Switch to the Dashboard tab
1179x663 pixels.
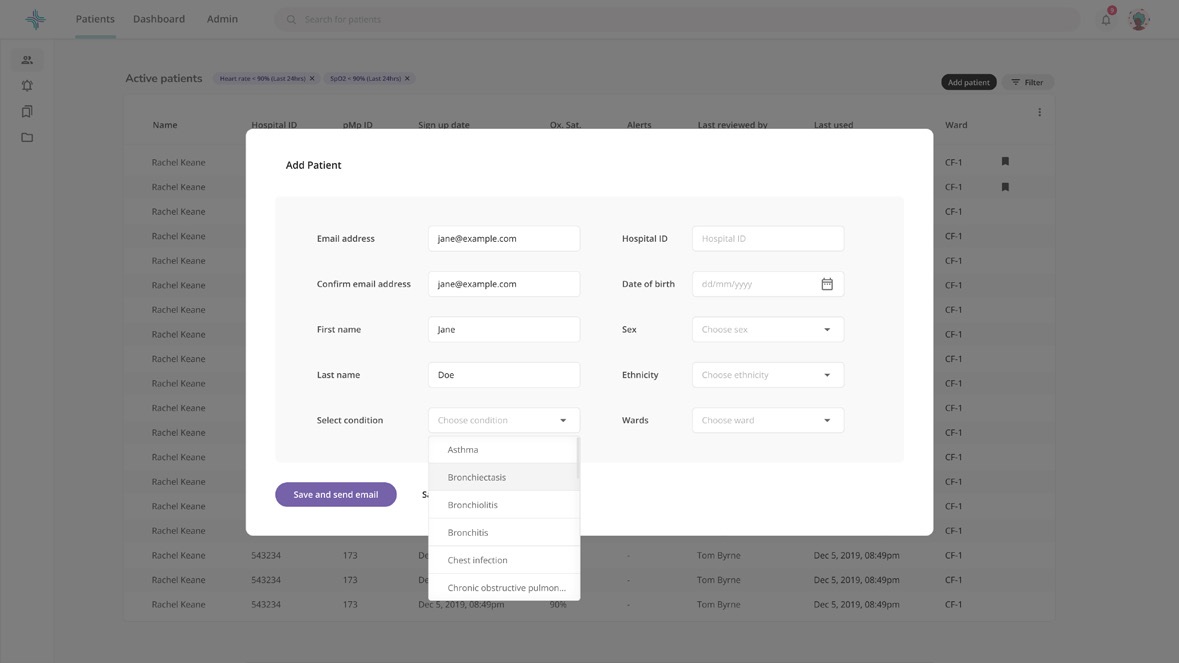coord(159,19)
